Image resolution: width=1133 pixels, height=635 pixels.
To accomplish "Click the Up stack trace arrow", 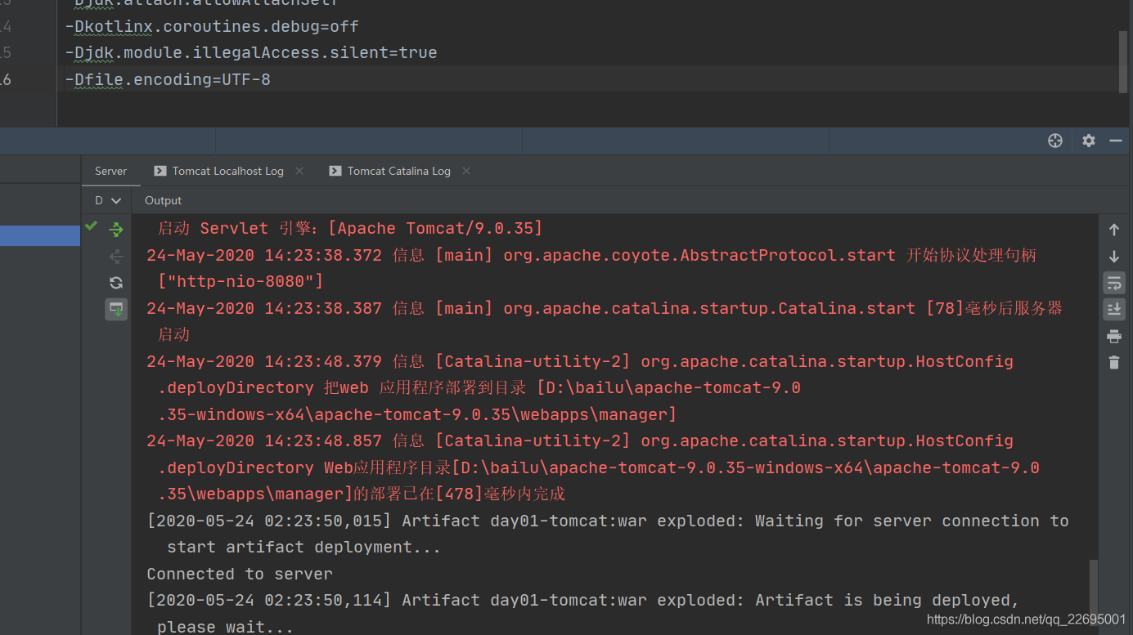I will point(1113,230).
